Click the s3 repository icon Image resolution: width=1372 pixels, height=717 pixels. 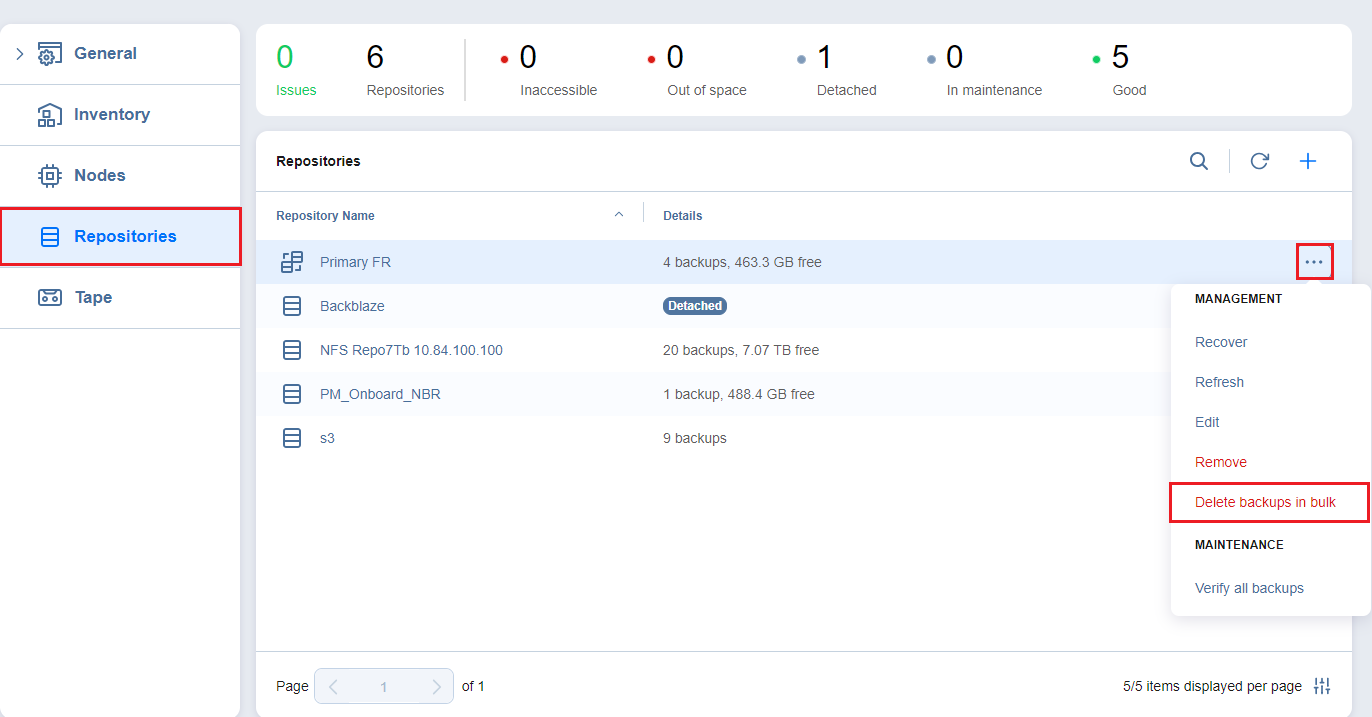[x=292, y=438]
